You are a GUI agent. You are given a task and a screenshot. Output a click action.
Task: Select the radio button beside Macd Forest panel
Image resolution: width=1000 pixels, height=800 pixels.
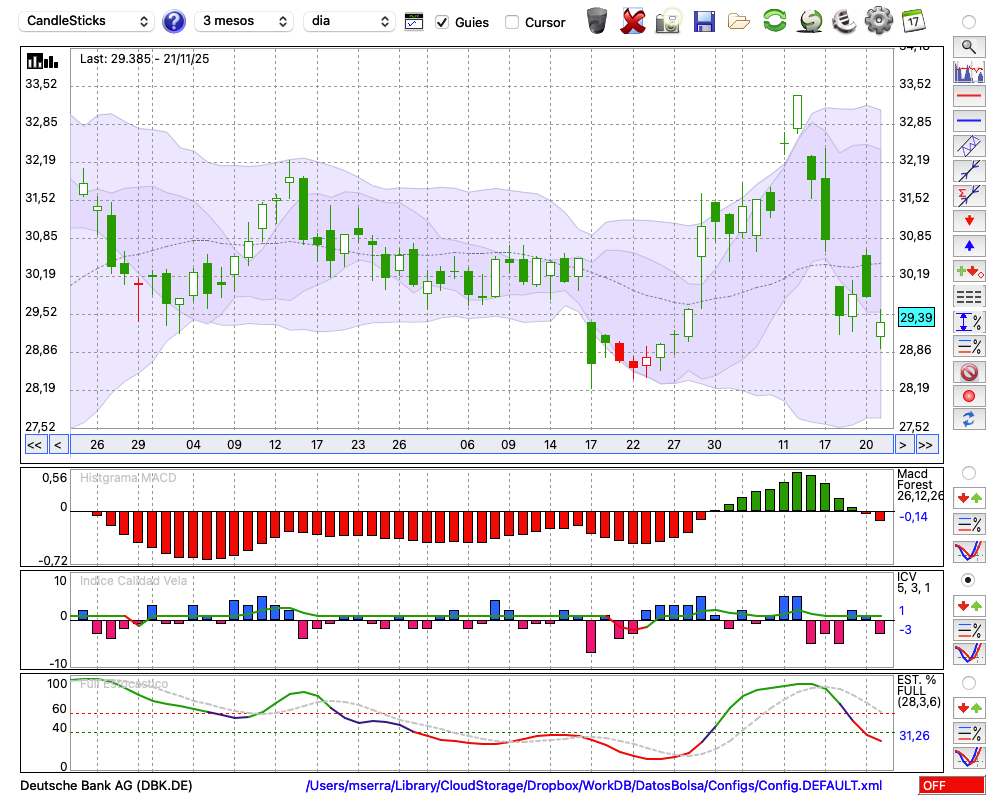(x=968, y=472)
